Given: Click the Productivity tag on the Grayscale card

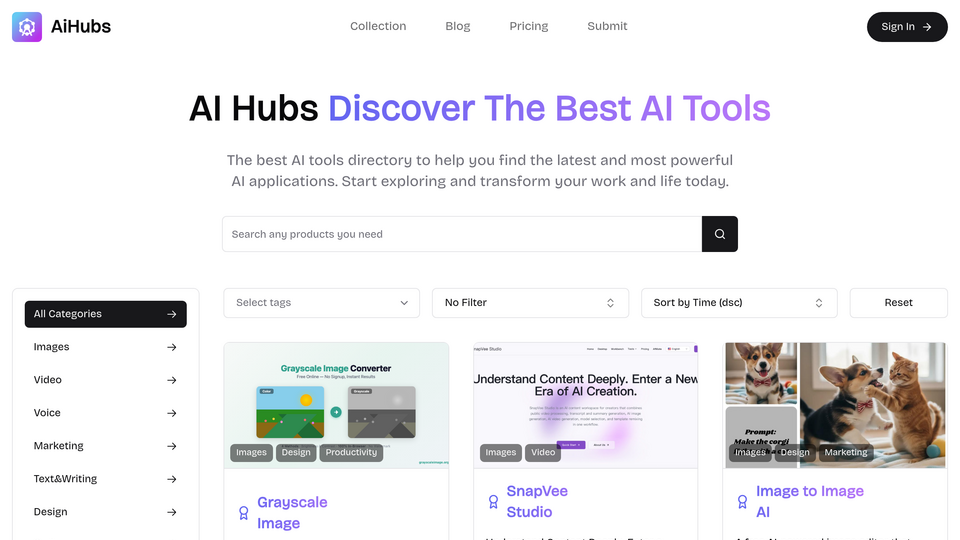Looking at the screenshot, I should coord(351,452).
